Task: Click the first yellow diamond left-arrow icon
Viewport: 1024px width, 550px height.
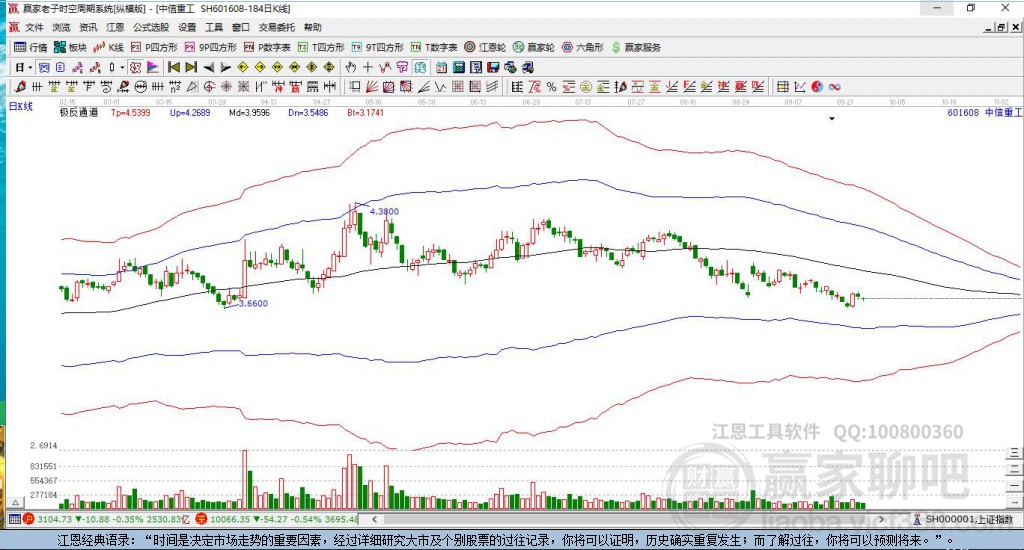Action: coord(243,67)
